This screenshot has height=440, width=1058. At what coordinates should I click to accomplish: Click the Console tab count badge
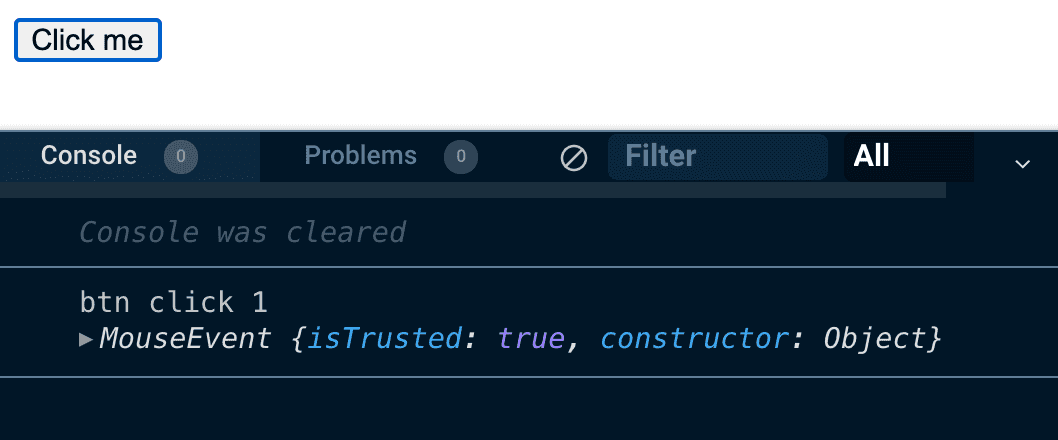point(181,156)
